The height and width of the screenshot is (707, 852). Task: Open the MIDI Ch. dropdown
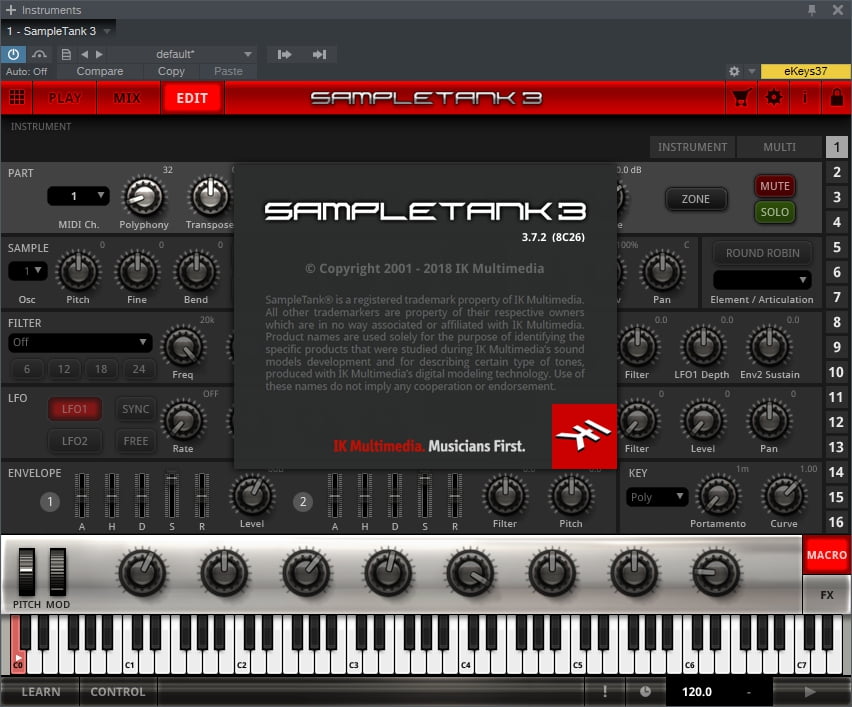point(78,196)
